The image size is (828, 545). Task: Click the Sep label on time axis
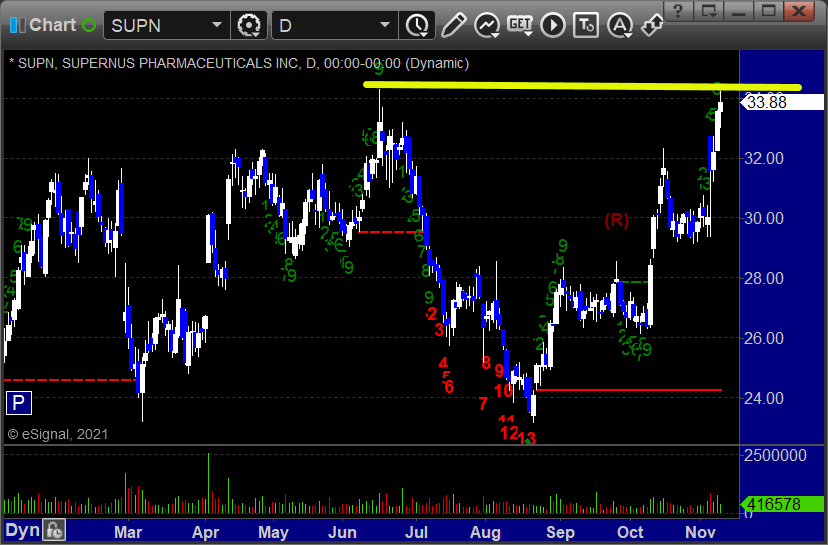560,532
